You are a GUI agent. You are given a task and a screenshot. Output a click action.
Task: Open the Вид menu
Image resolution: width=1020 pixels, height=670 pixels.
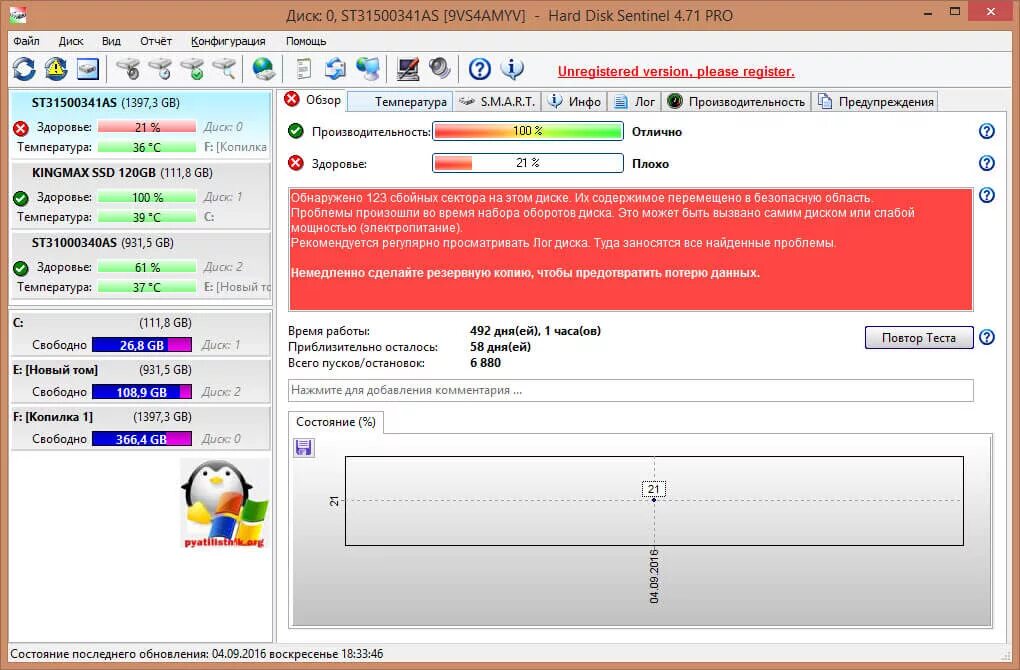[x=111, y=41]
